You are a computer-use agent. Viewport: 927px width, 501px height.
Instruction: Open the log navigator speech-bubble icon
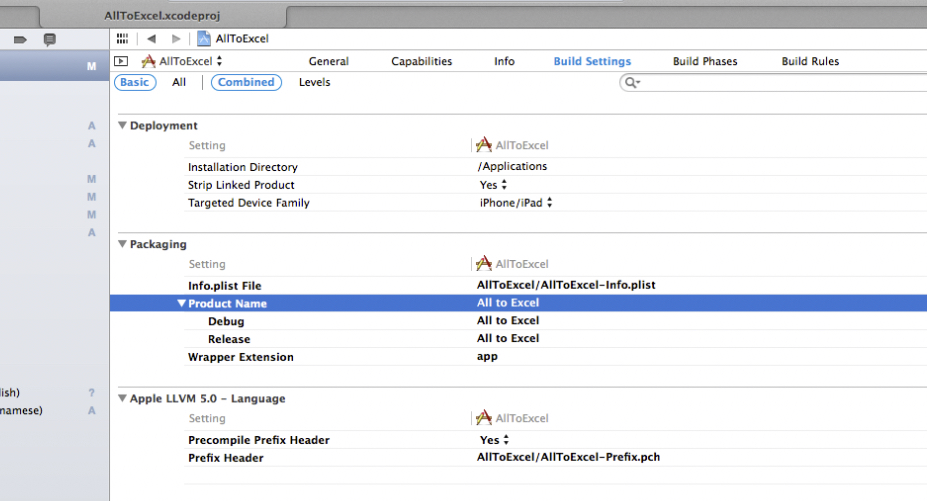tap(50, 40)
